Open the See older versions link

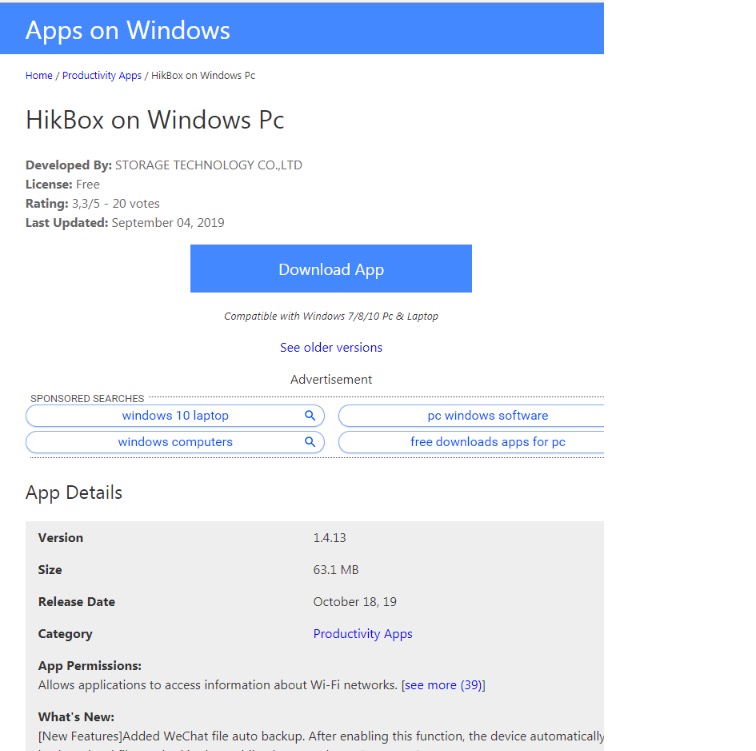(331, 348)
